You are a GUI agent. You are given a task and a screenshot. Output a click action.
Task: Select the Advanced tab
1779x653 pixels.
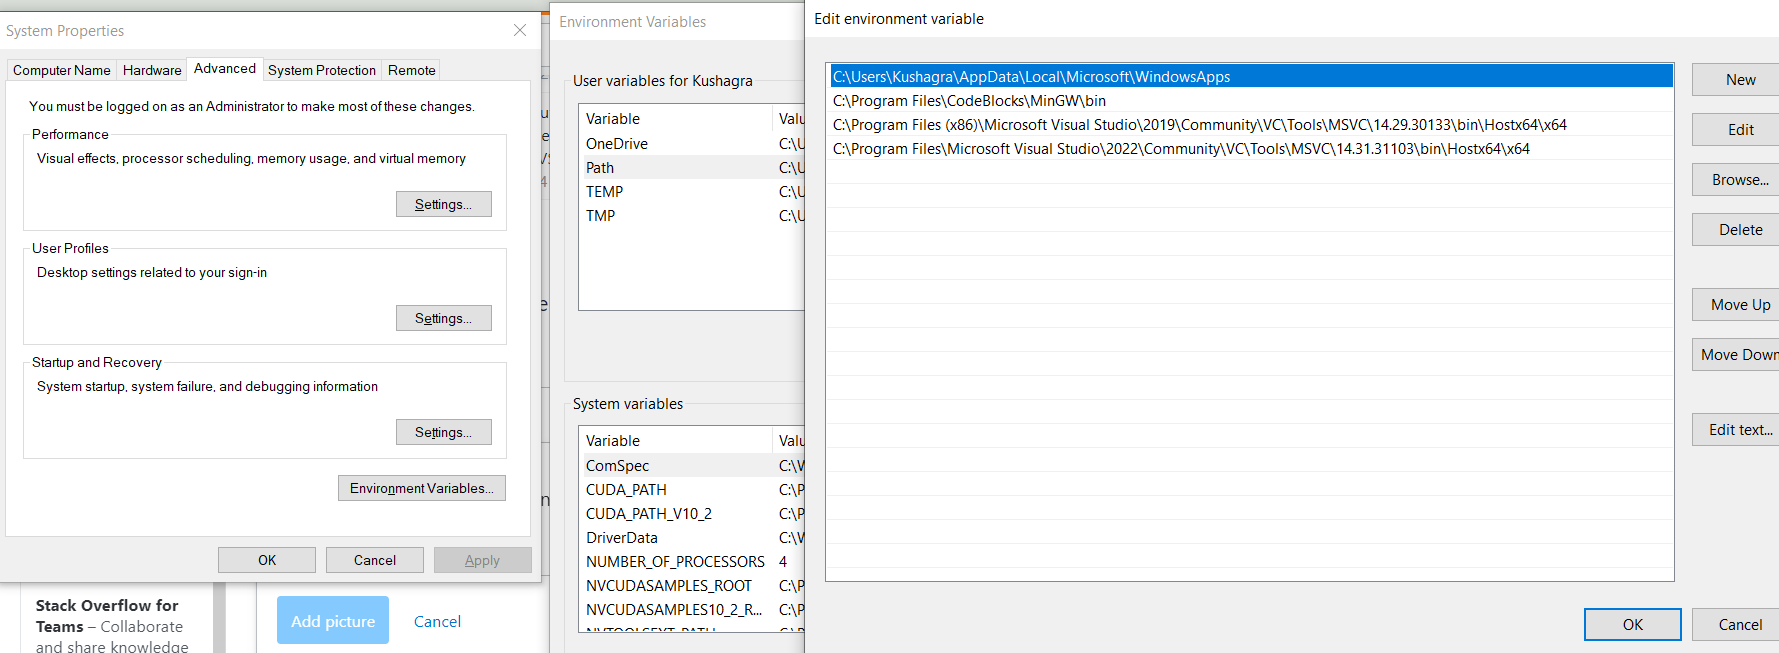225,68
